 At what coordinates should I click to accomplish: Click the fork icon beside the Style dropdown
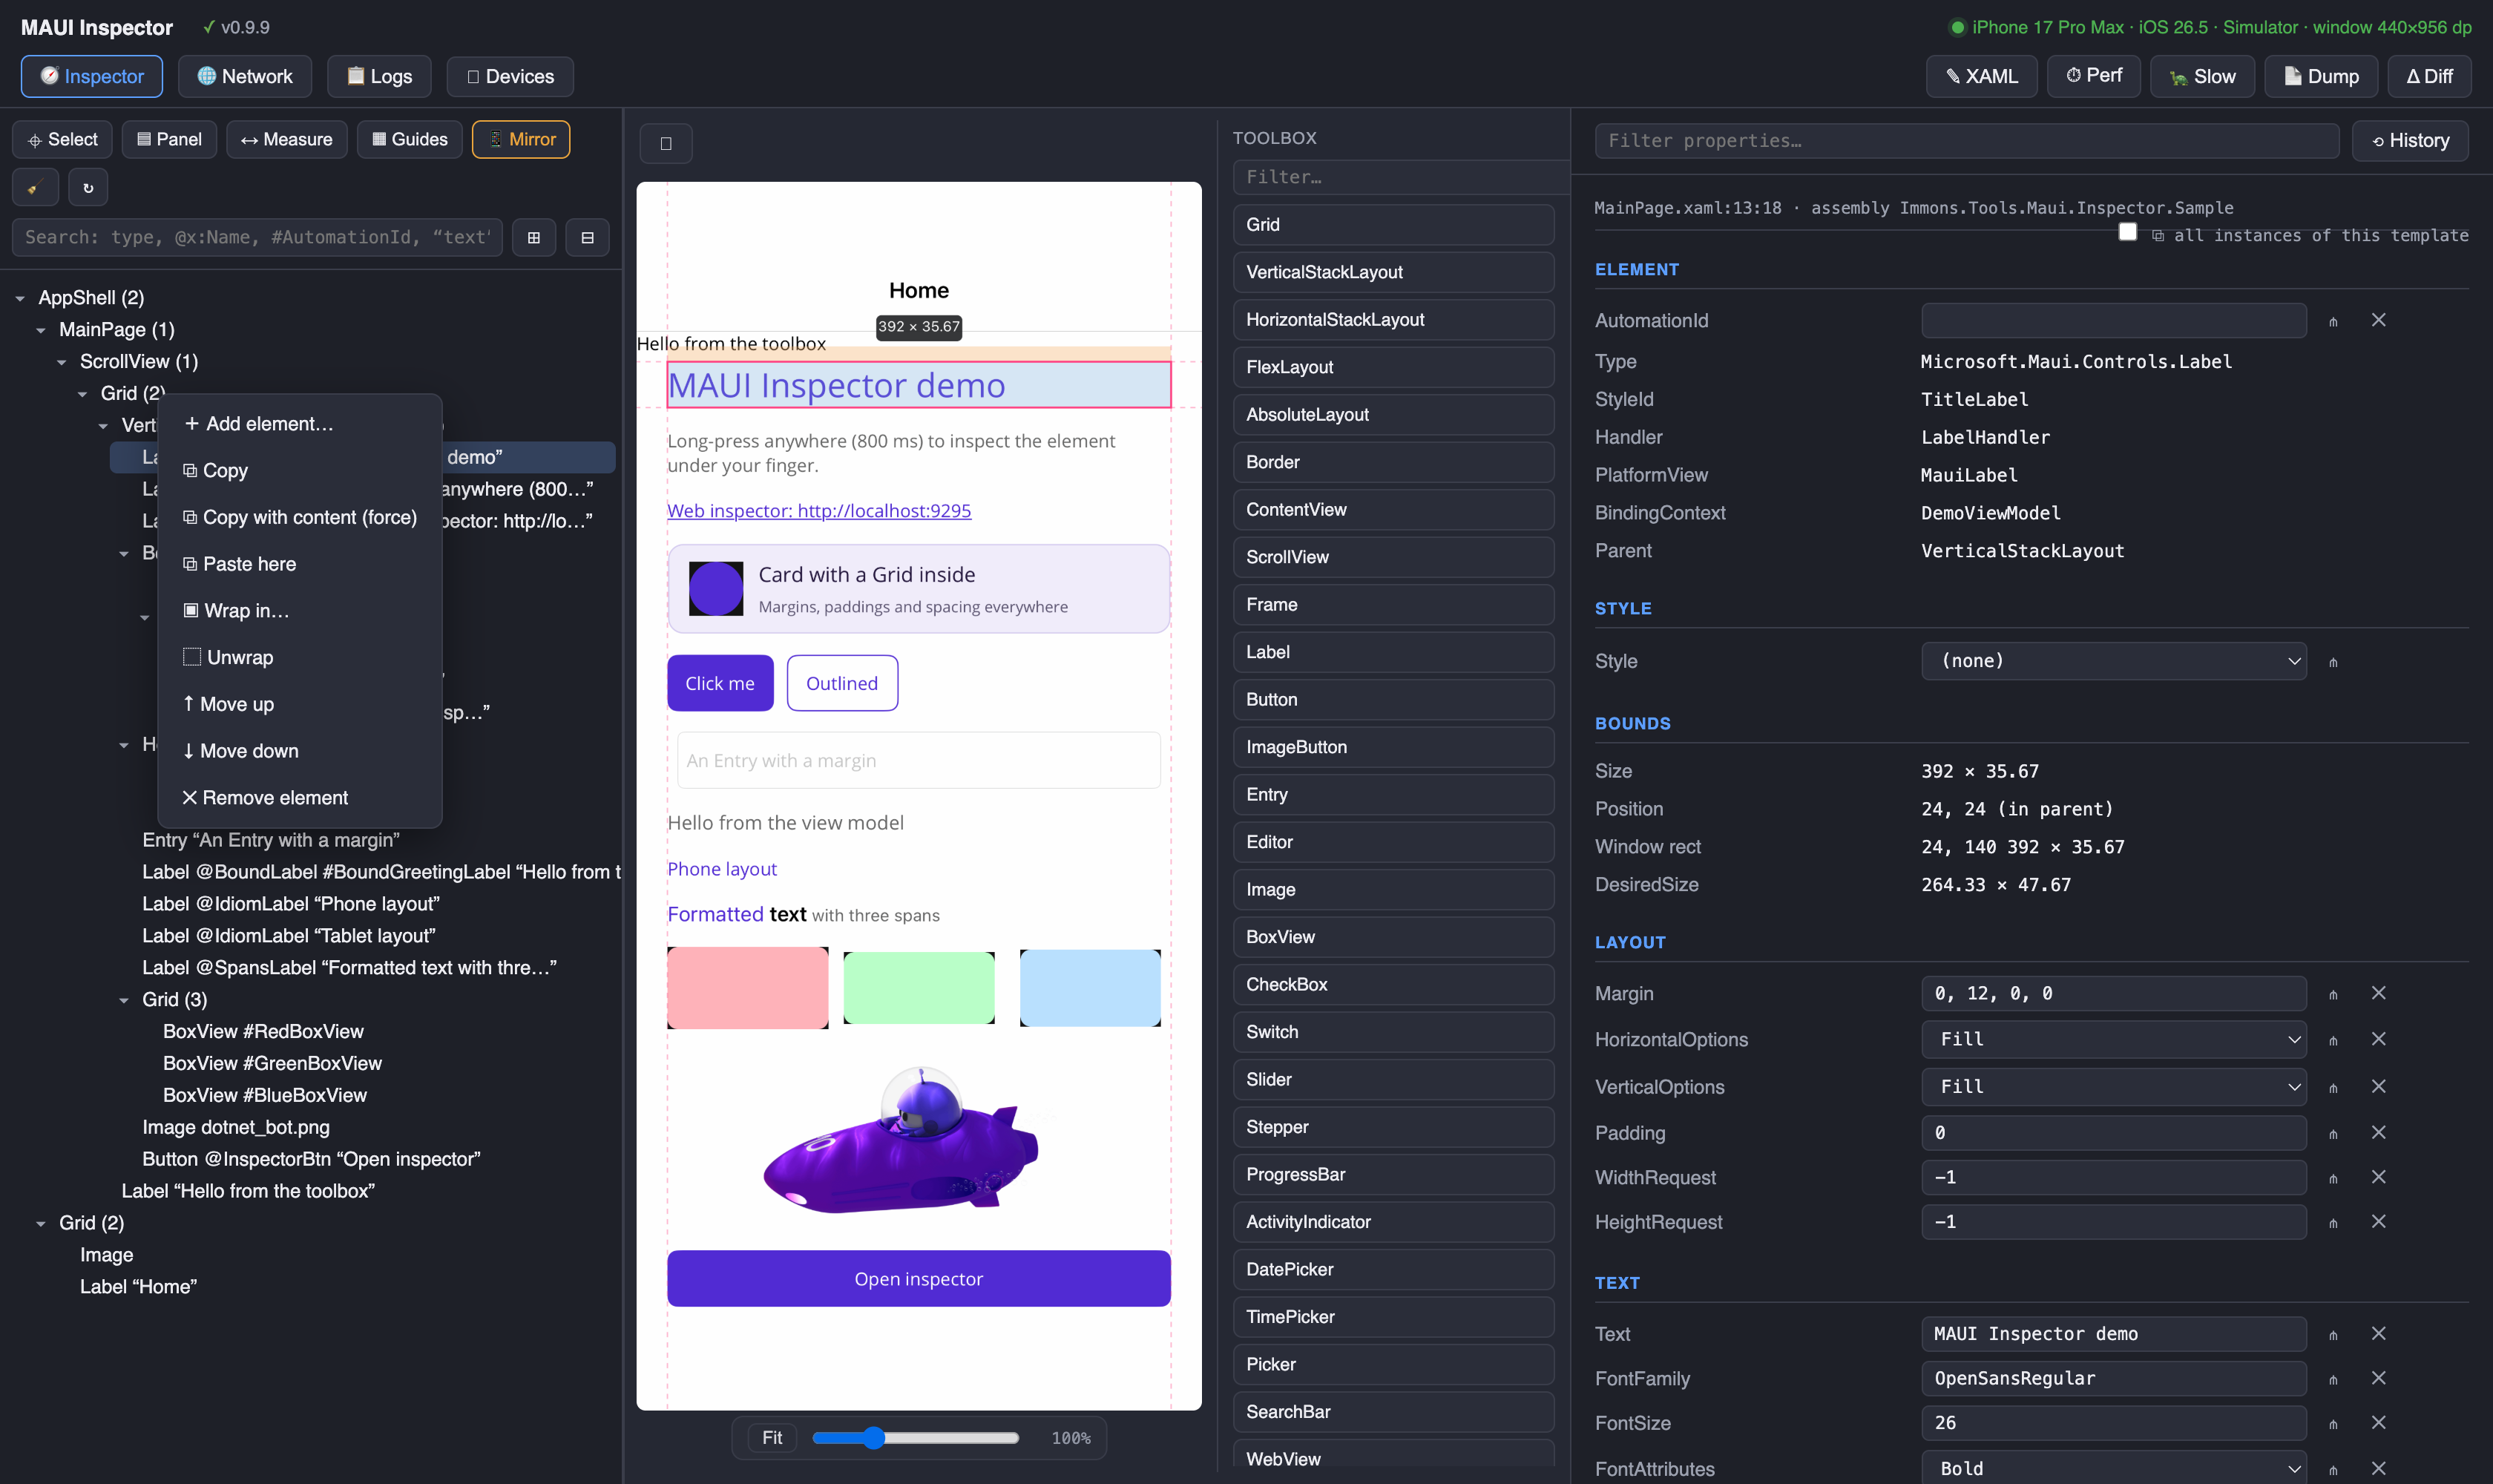2333,662
